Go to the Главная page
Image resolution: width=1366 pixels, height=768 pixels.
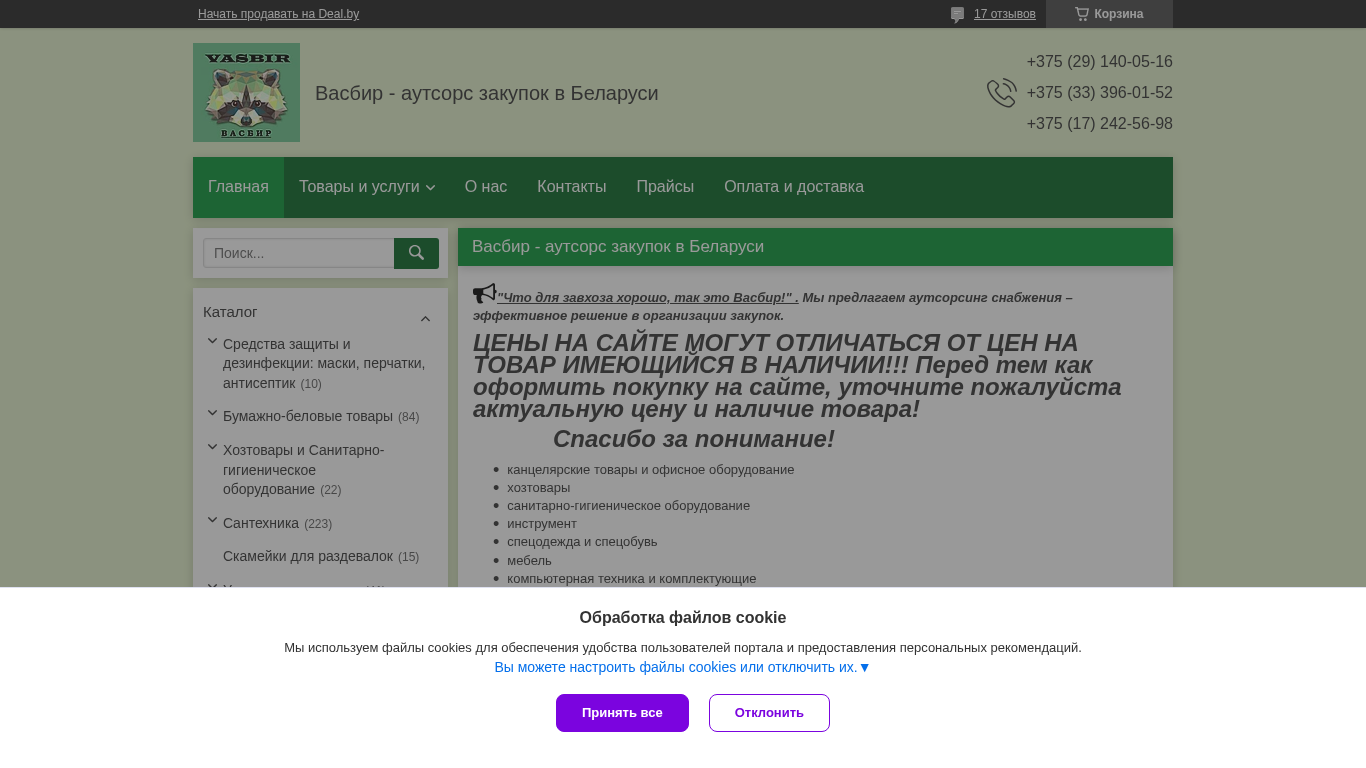click(238, 187)
